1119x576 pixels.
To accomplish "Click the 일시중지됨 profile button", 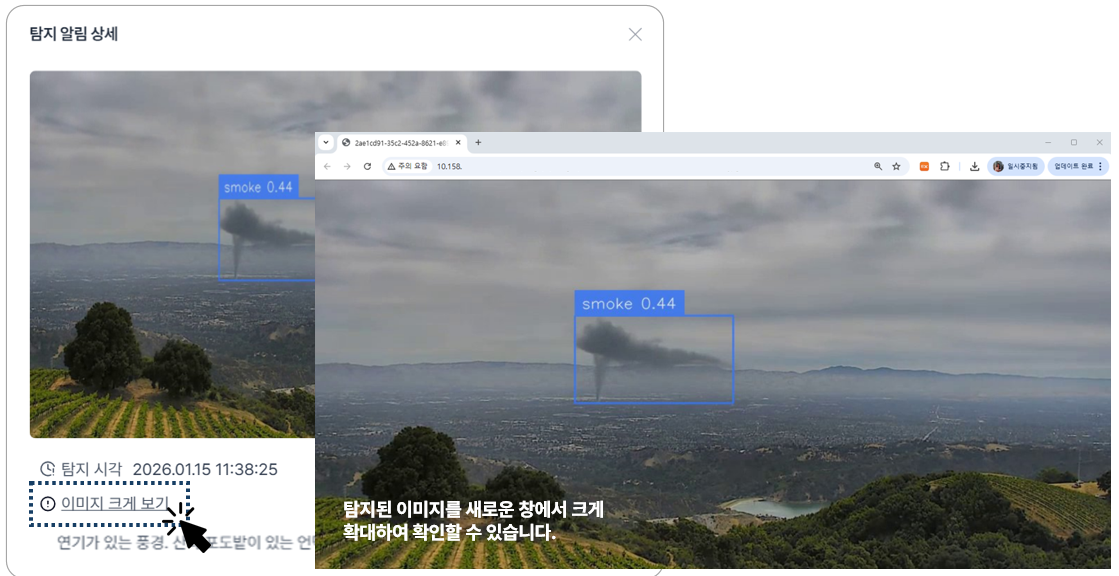I will click(x=1016, y=166).
